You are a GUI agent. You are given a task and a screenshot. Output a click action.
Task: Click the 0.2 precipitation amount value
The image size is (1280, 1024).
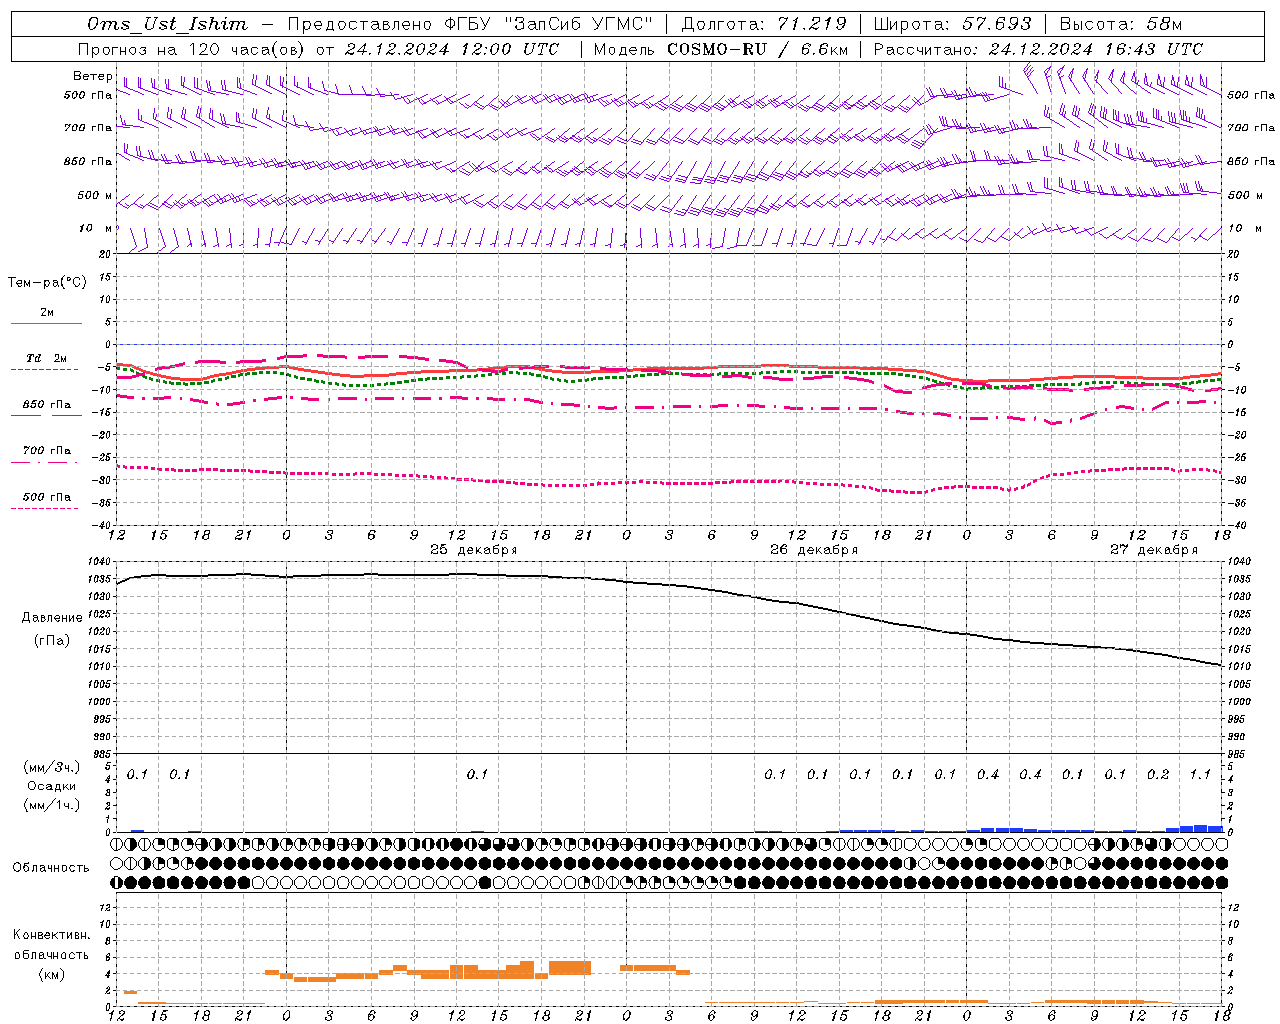click(1158, 774)
